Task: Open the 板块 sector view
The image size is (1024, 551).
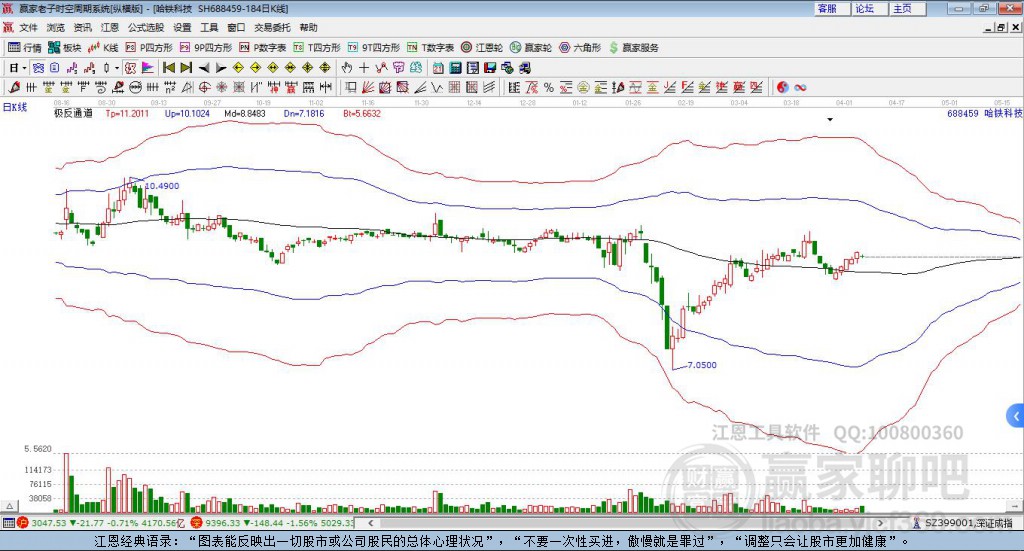Action: coord(65,48)
